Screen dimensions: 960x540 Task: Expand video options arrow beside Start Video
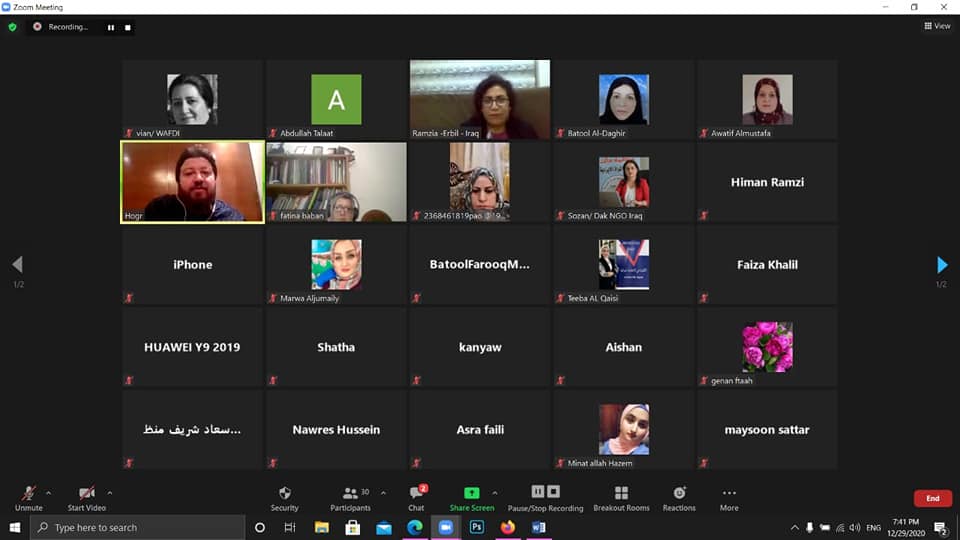click(110, 492)
